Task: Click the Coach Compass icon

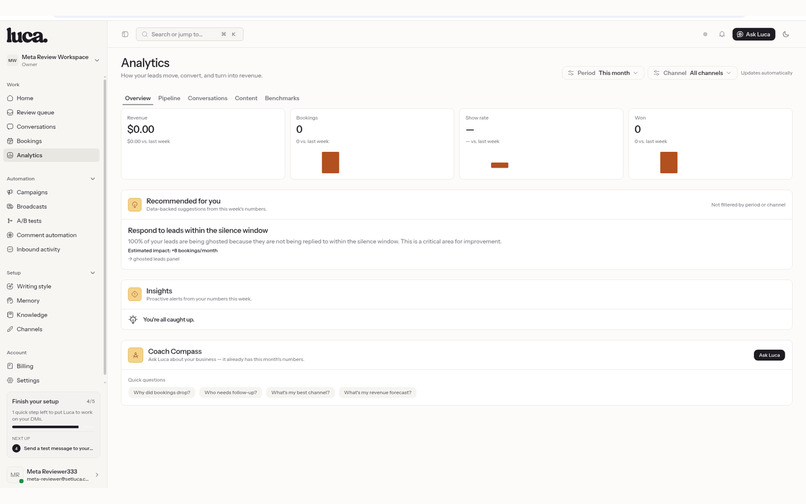Action: 135,355
